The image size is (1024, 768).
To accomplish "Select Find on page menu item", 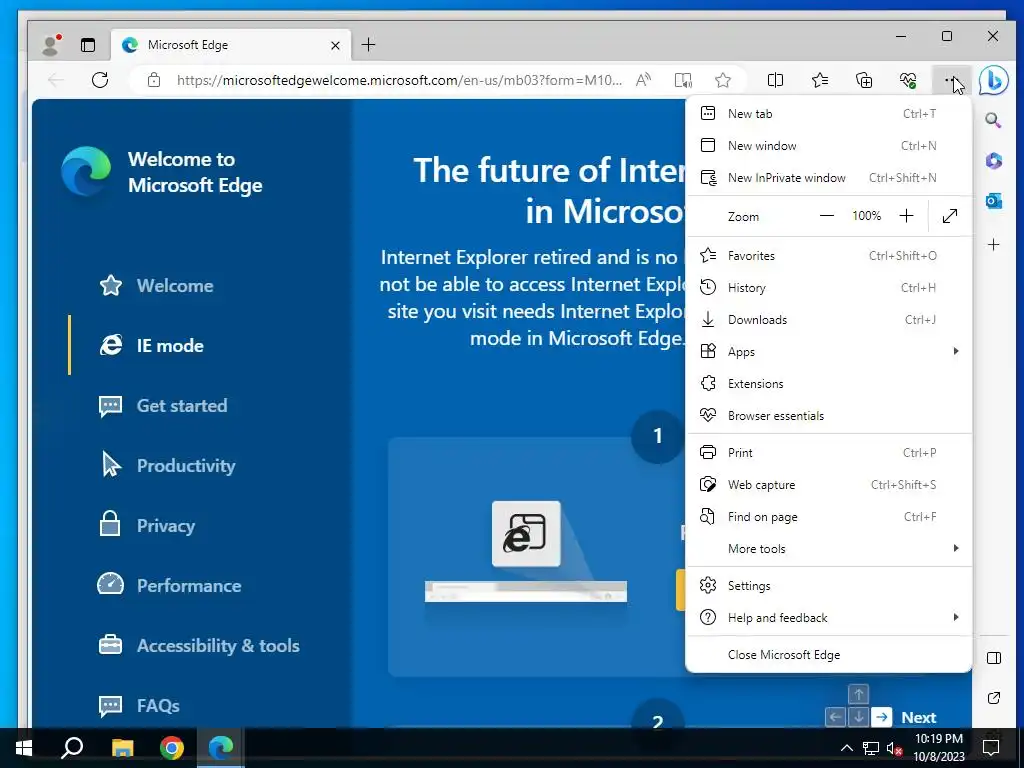I will [x=828, y=517].
